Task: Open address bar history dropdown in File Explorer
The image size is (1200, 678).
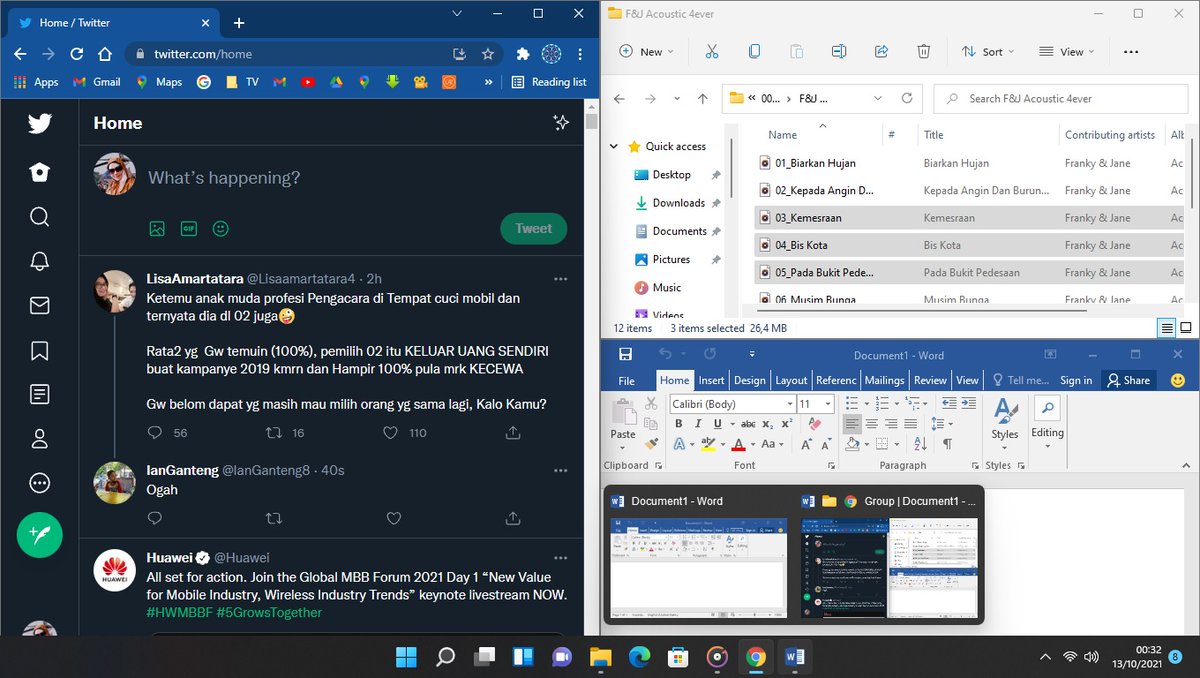Action: (877, 98)
